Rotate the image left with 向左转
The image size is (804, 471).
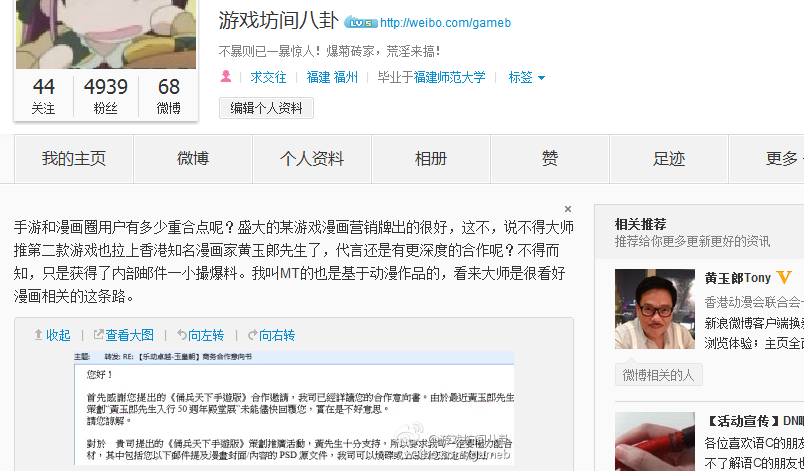point(200,335)
